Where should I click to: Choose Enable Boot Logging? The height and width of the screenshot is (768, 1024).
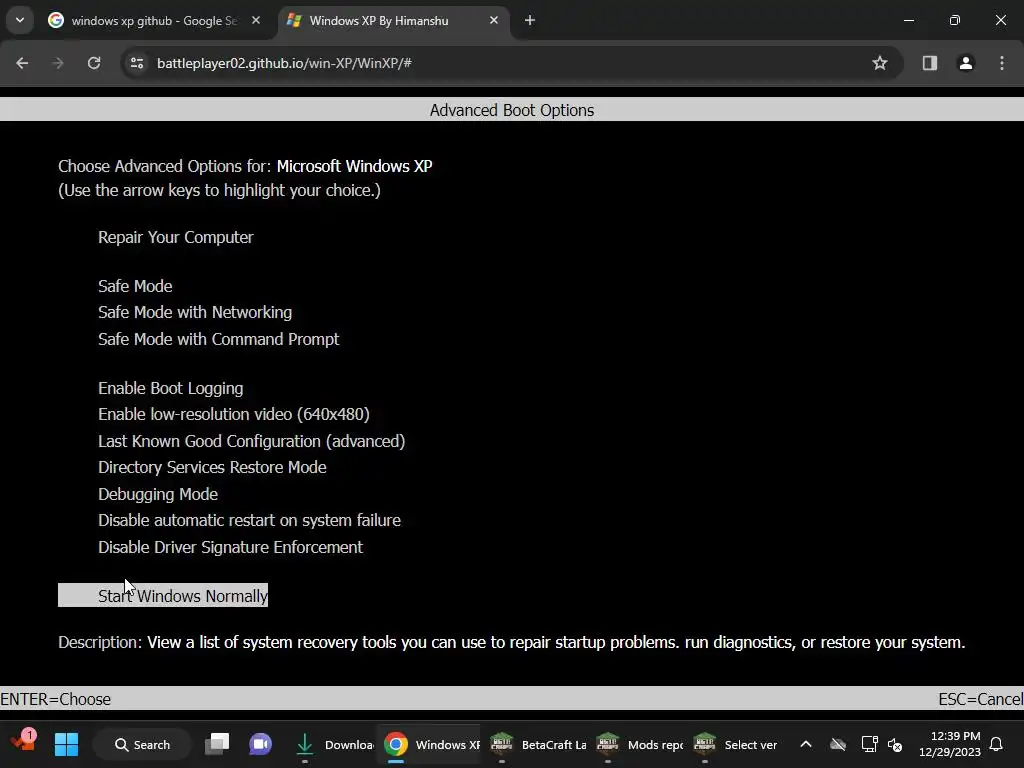[x=170, y=388]
